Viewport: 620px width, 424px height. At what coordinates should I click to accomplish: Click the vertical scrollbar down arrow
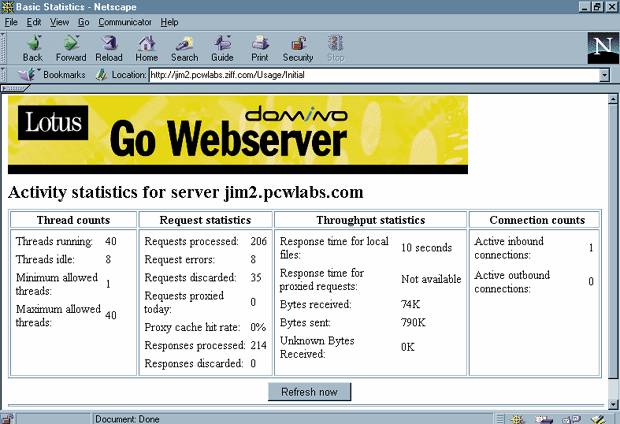point(612,404)
